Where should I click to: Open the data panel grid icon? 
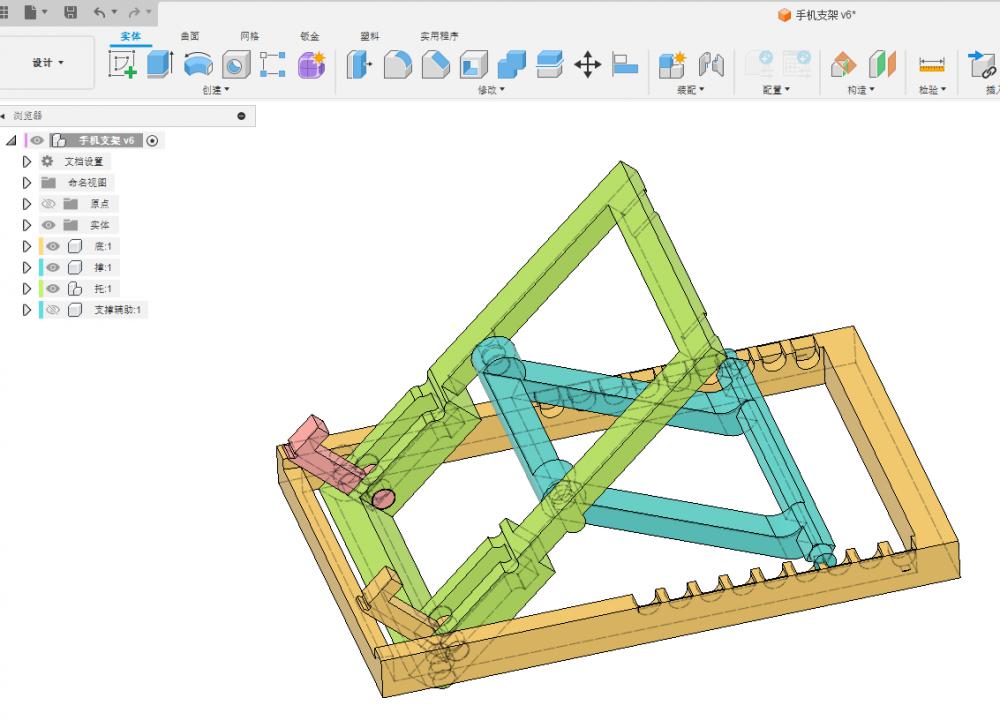click(x=4, y=12)
